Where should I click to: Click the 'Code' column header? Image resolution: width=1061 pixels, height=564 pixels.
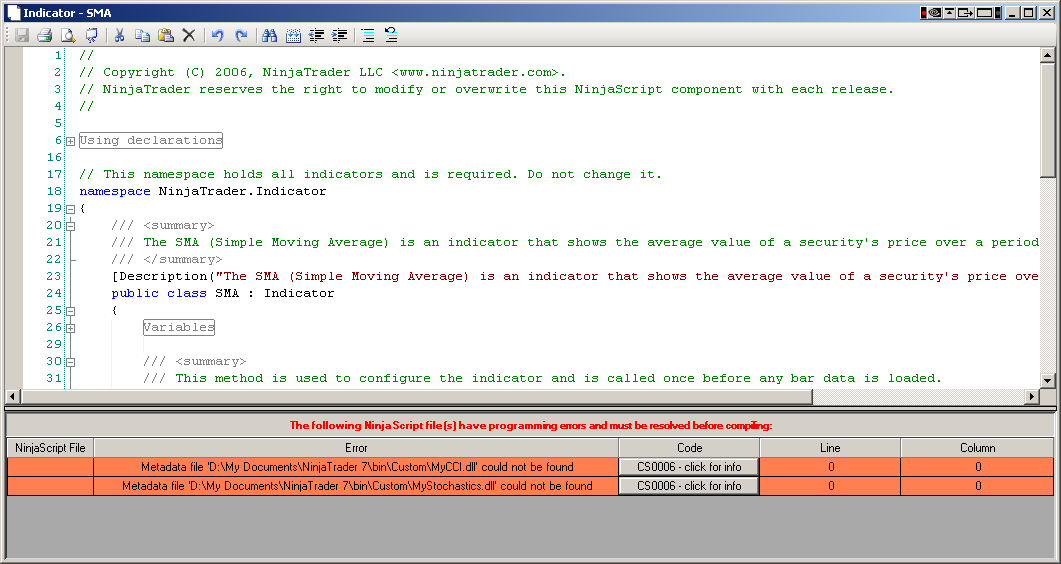point(689,448)
